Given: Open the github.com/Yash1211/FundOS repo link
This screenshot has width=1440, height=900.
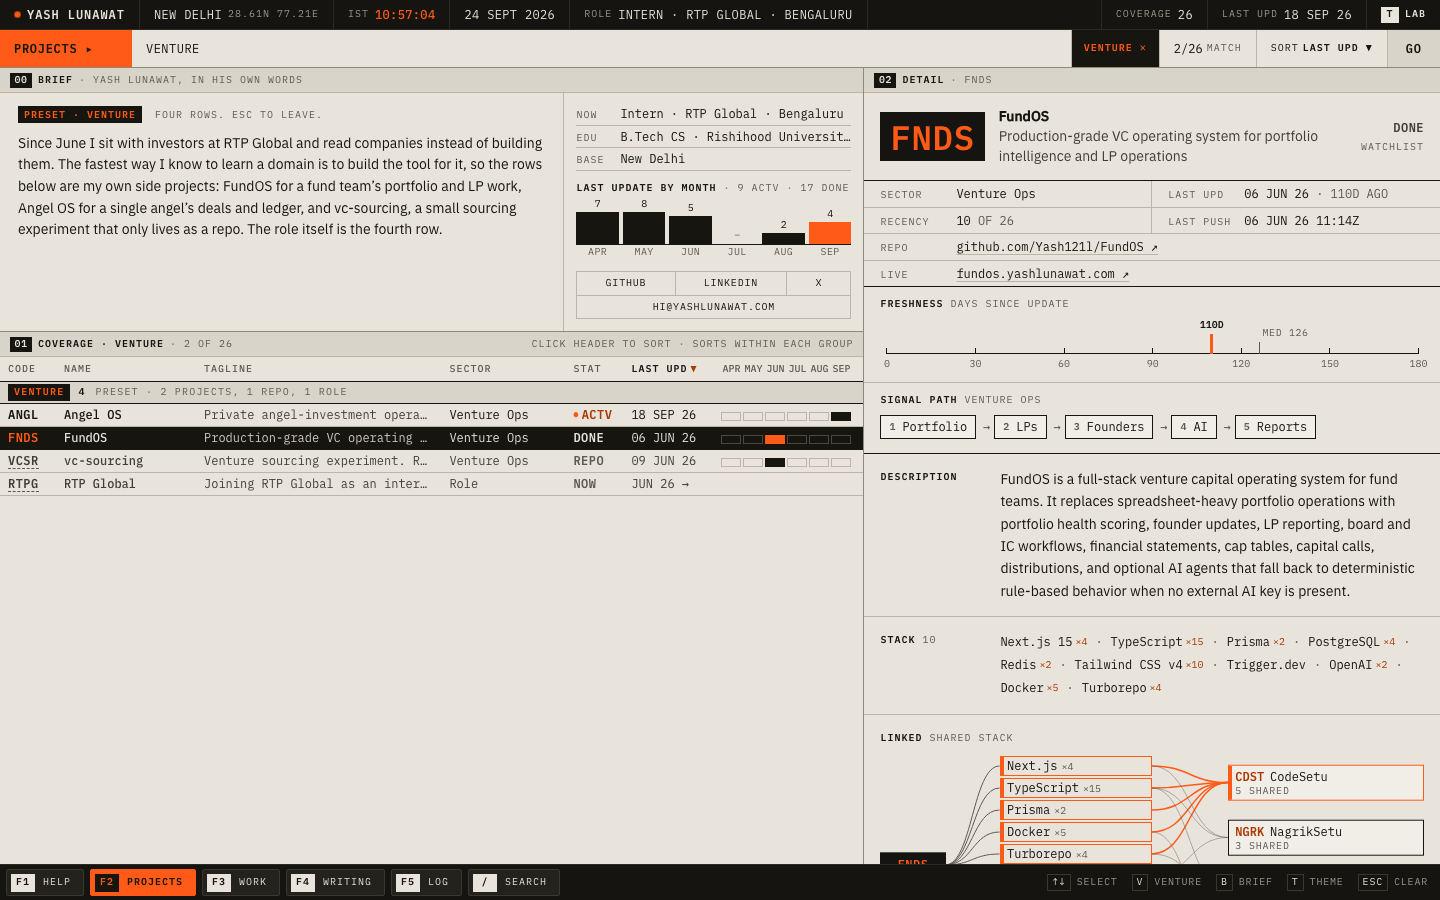Looking at the screenshot, I should click(x=1057, y=247).
